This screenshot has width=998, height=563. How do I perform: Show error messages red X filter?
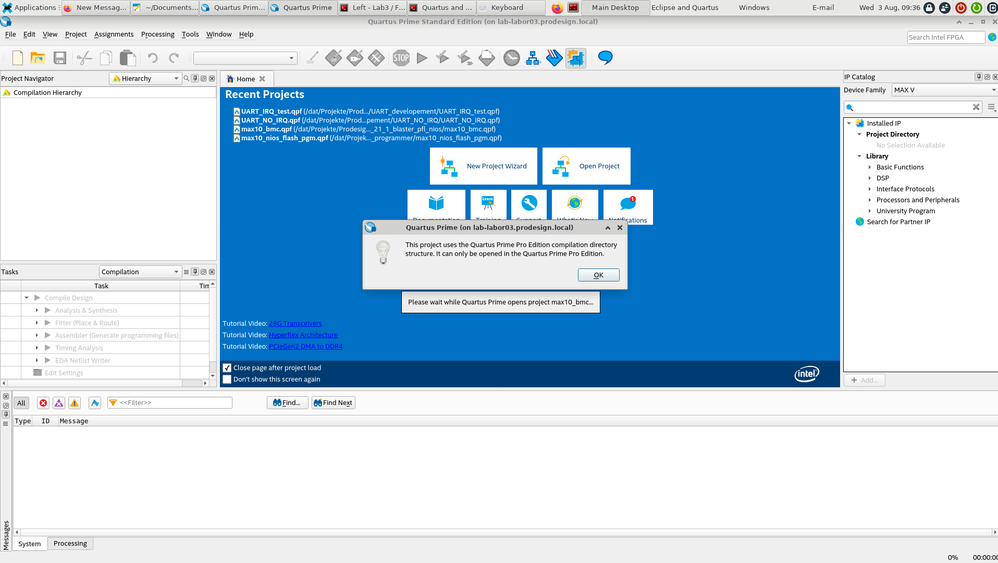pyautogui.click(x=43, y=403)
